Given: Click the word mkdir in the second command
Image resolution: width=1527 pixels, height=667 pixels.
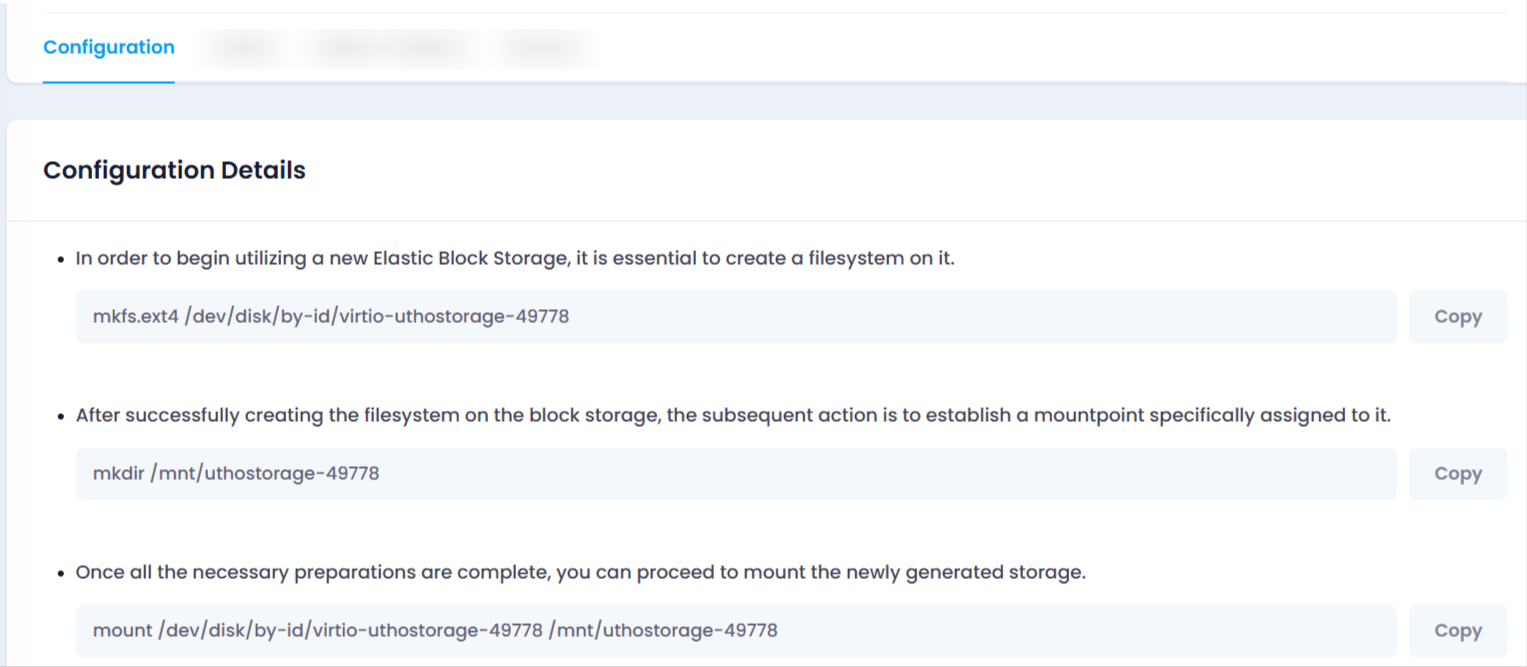Looking at the screenshot, I should [118, 474].
